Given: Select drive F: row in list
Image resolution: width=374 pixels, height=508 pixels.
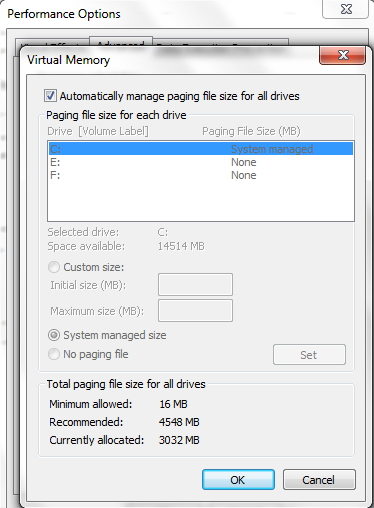Looking at the screenshot, I should 201,175.
